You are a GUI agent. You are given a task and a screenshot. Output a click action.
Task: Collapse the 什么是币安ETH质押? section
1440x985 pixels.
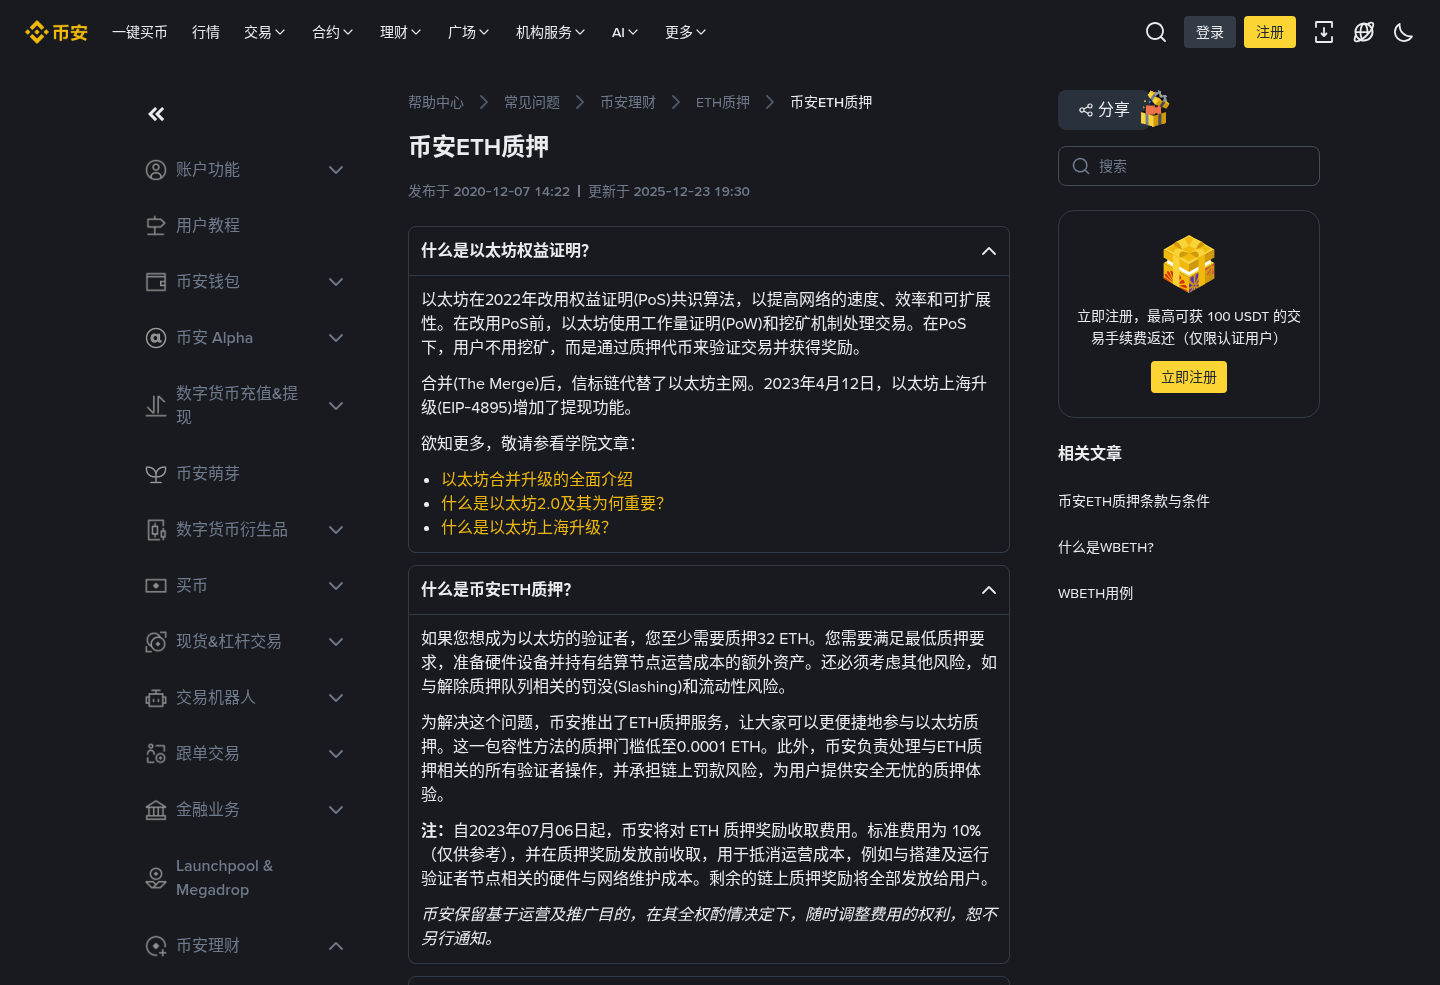pyautogui.click(x=989, y=590)
